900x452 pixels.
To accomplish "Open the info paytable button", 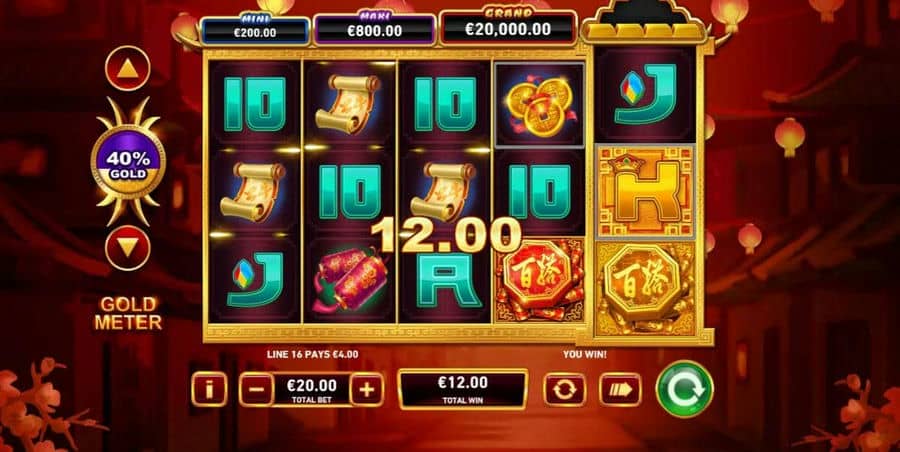I will pos(209,389).
